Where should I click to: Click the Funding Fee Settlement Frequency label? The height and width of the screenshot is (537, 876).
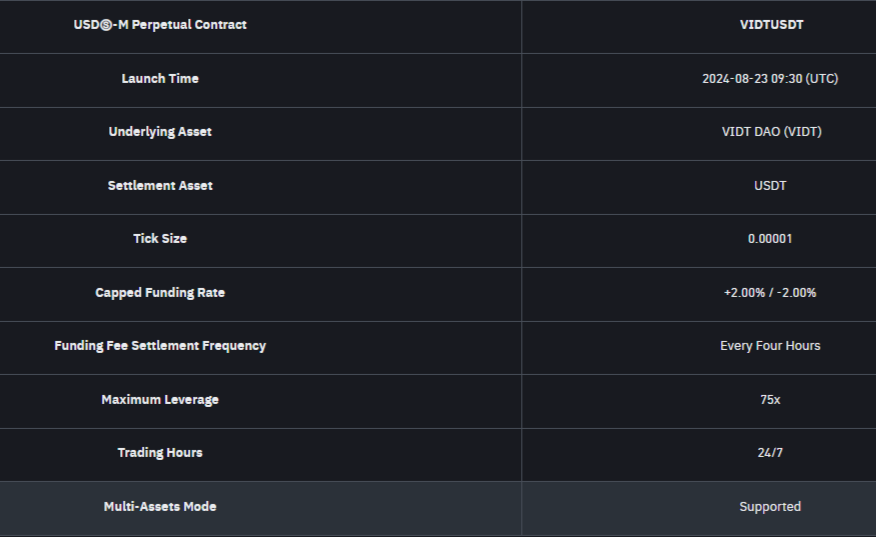click(160, 346)
